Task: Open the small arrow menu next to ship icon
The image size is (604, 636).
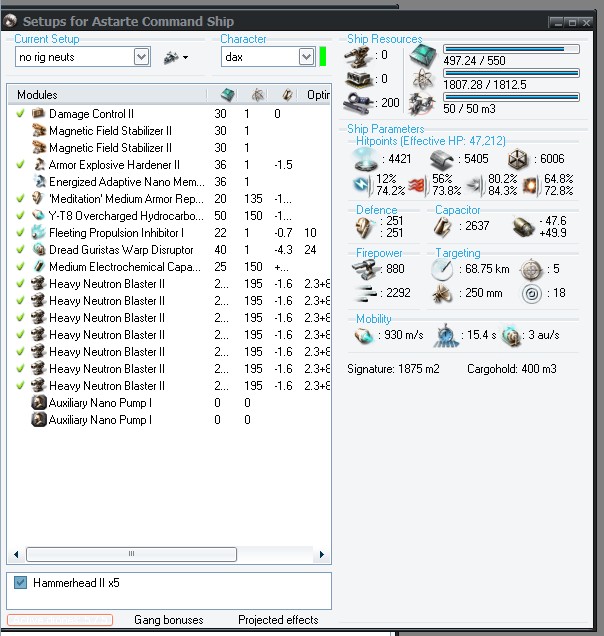Action: 185,58
